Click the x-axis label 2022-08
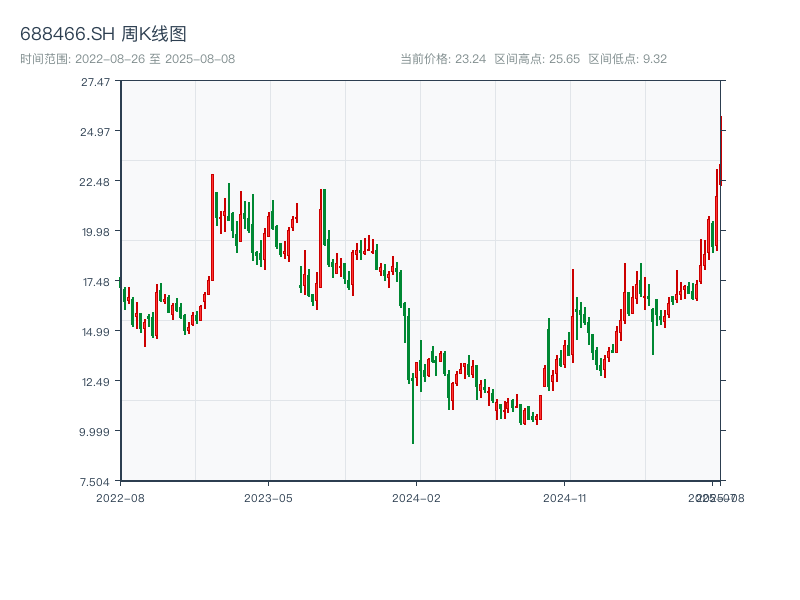This screenshot has width=800, height=600. point(120,498)
